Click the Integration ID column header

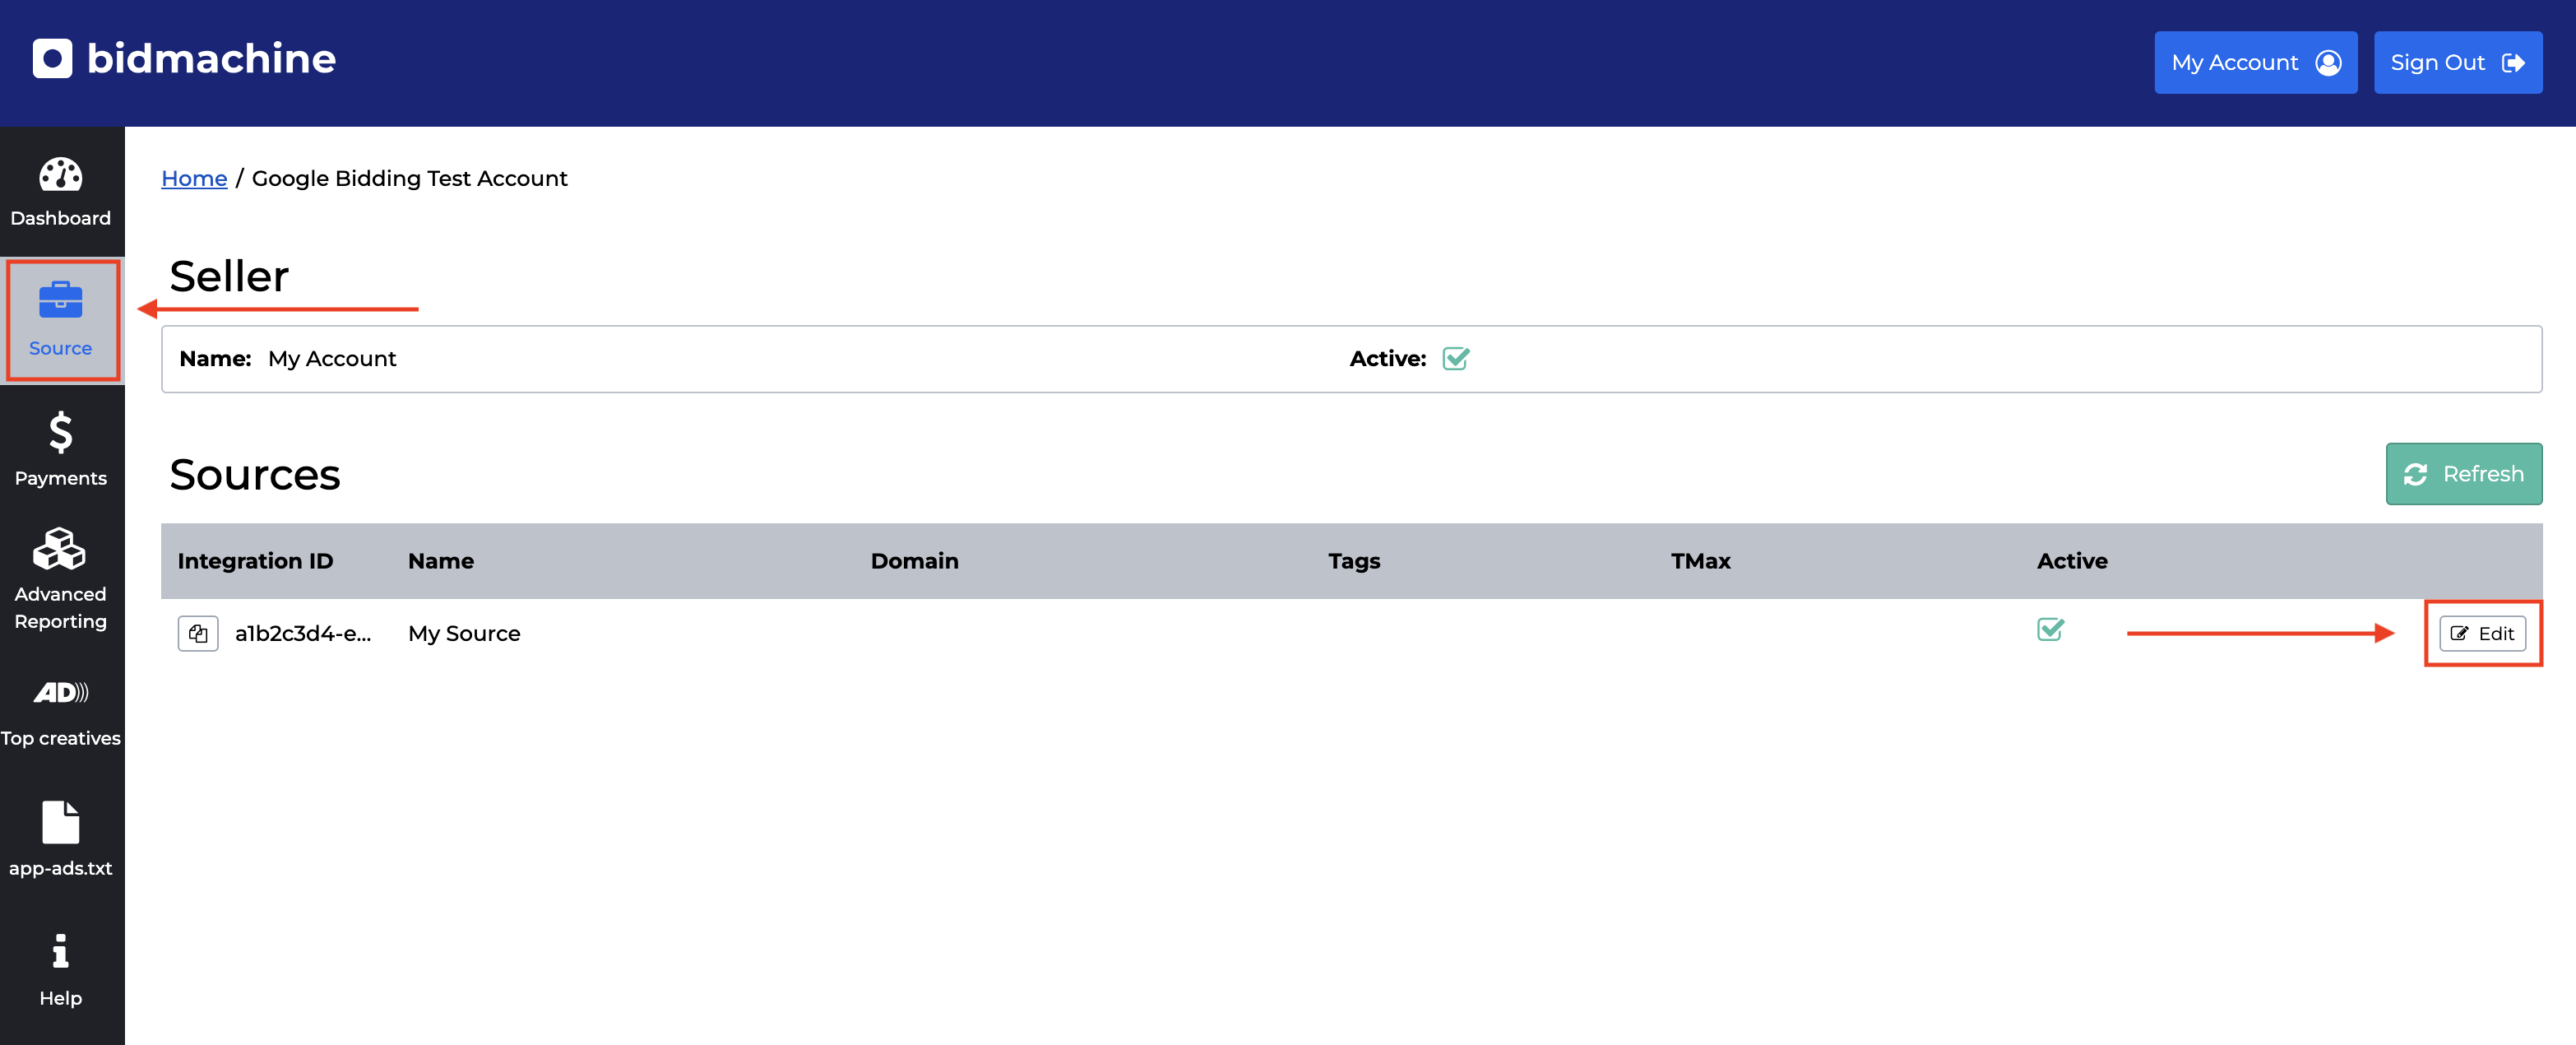tap(255, 561)
